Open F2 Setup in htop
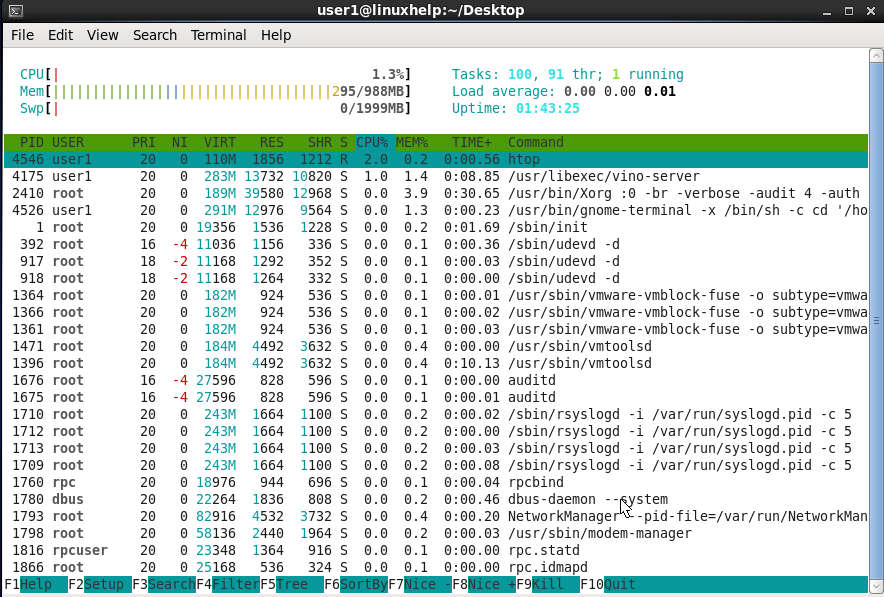884x597 pixels. pyautogui.click(x=100, y=584)
